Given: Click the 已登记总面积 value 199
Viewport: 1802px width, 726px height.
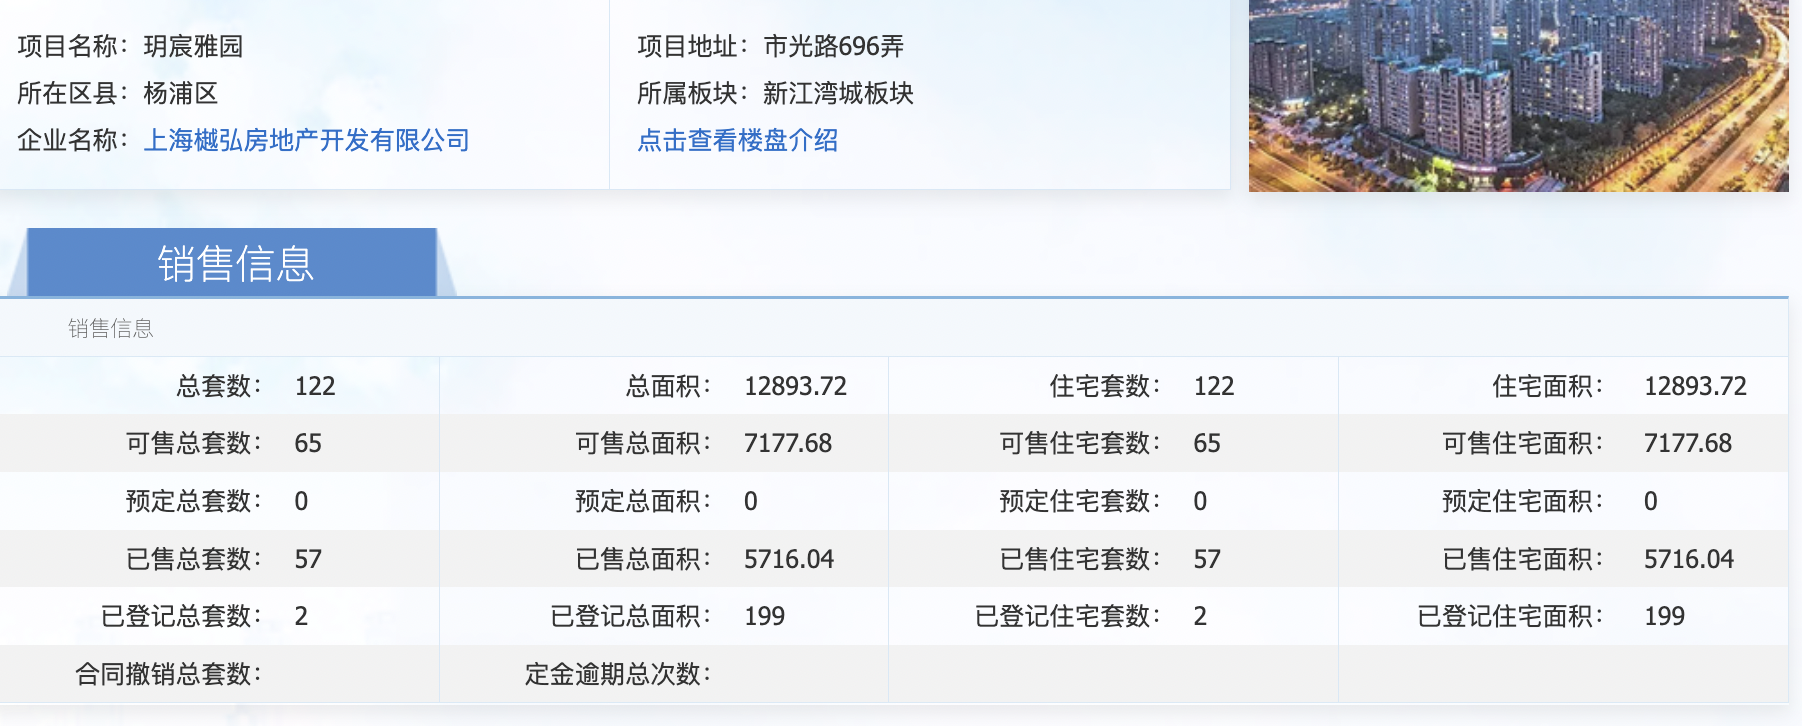Looking at the screenshot, I should 764,616.
